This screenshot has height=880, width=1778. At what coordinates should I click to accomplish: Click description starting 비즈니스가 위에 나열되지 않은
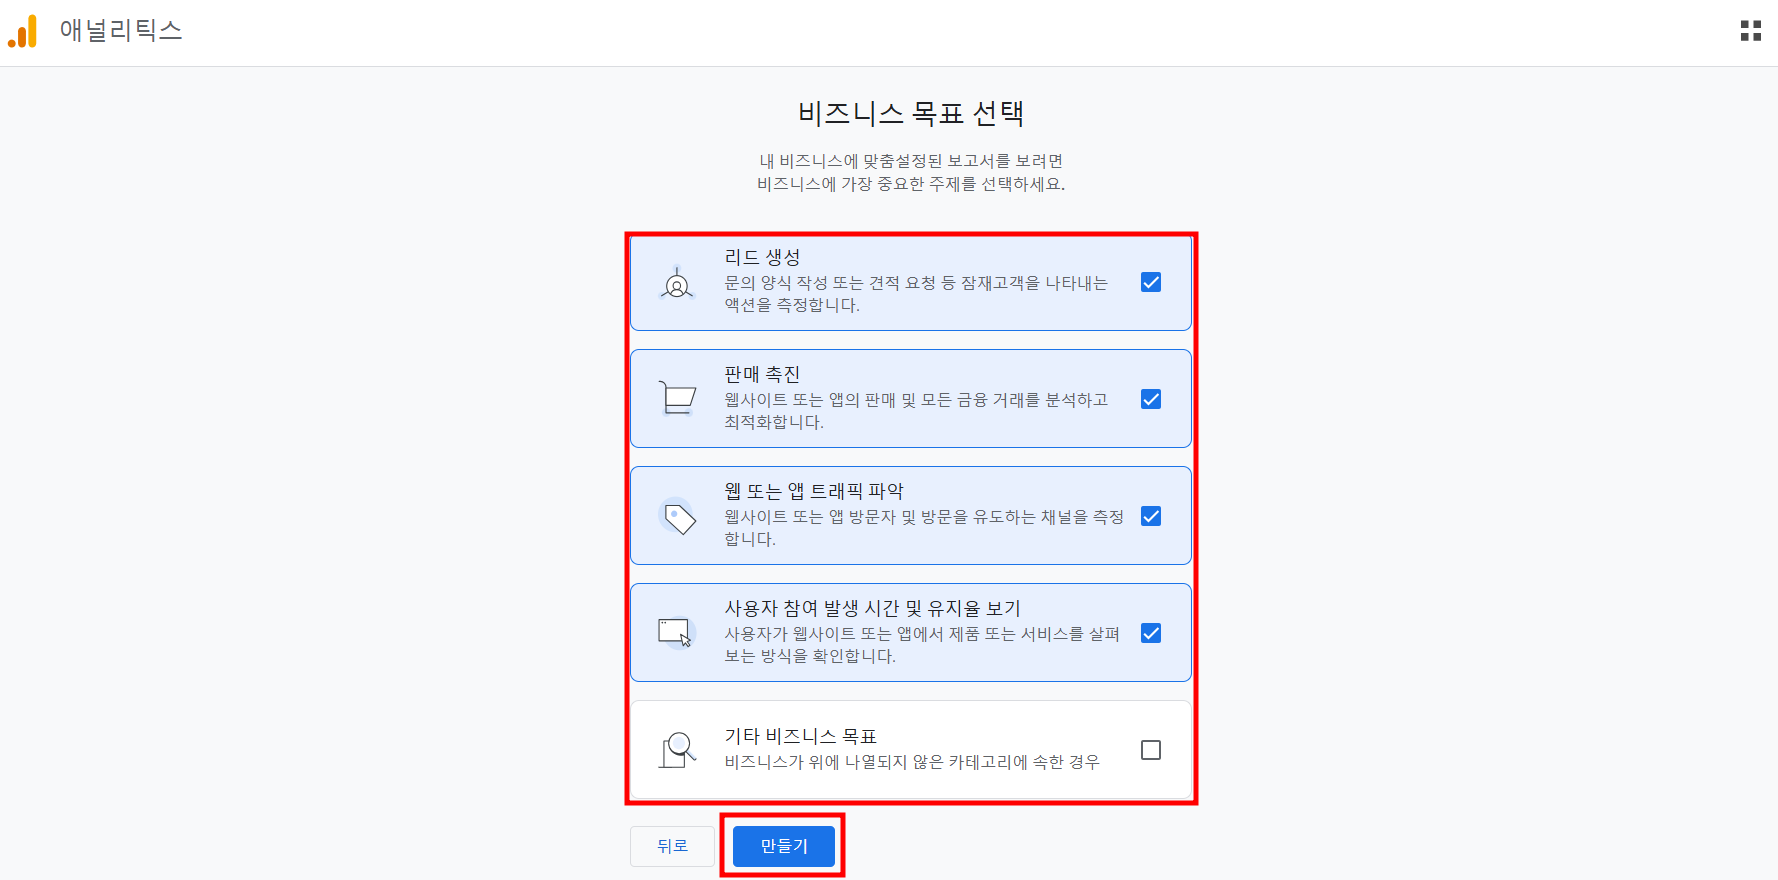912,762
